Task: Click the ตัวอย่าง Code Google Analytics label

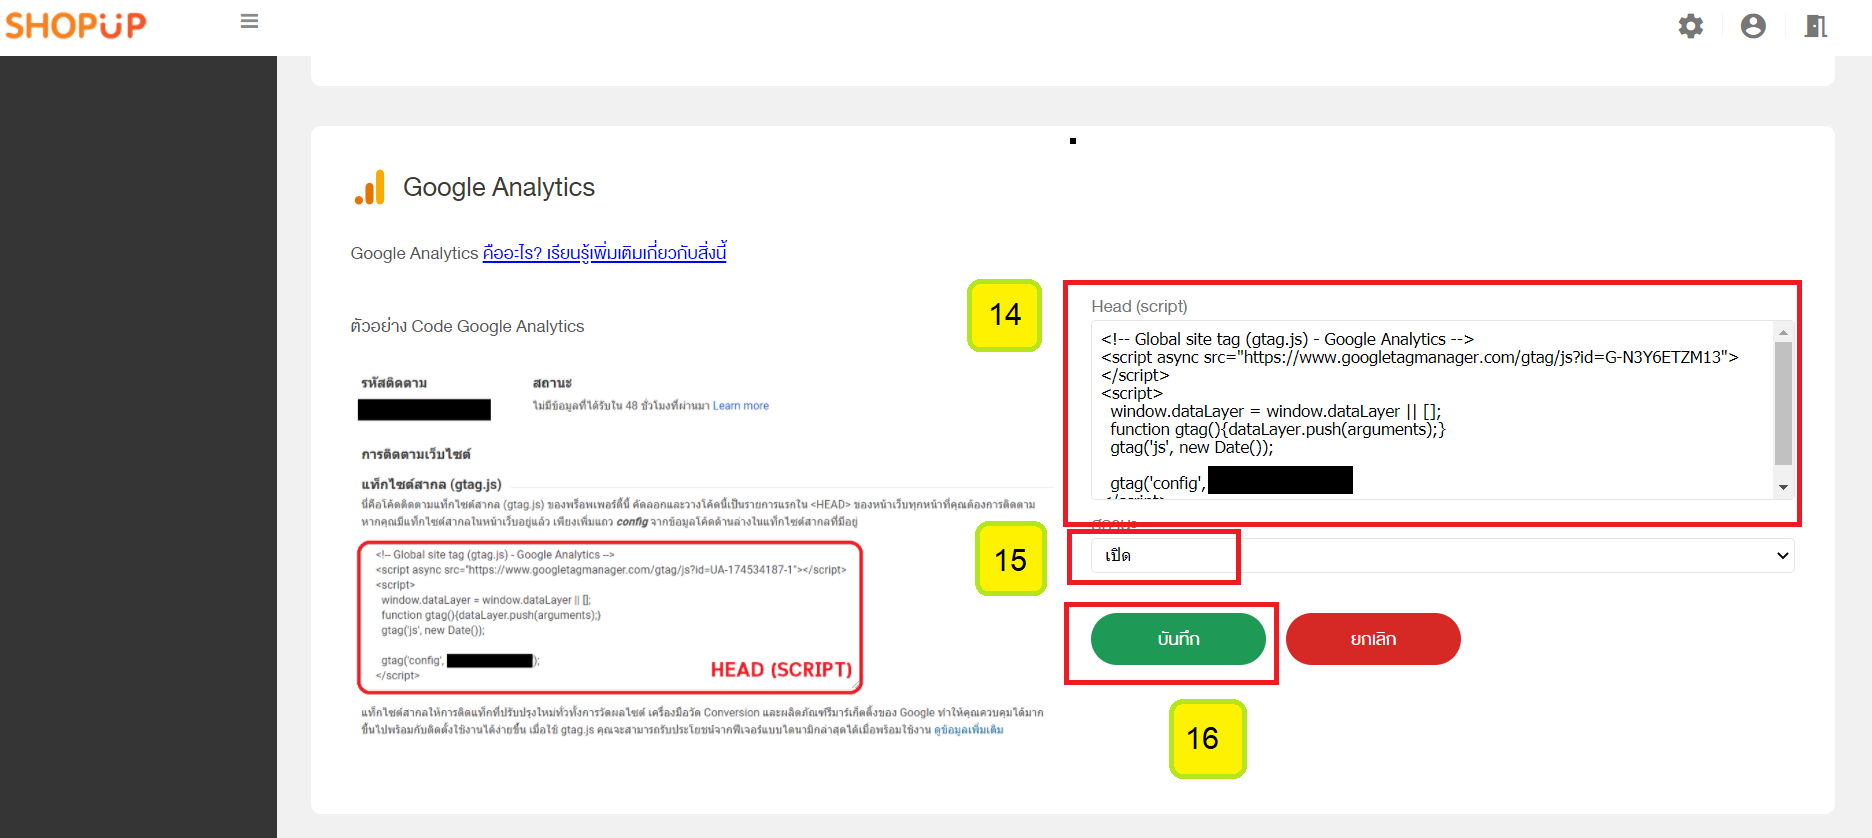Action: click(467, 326)
